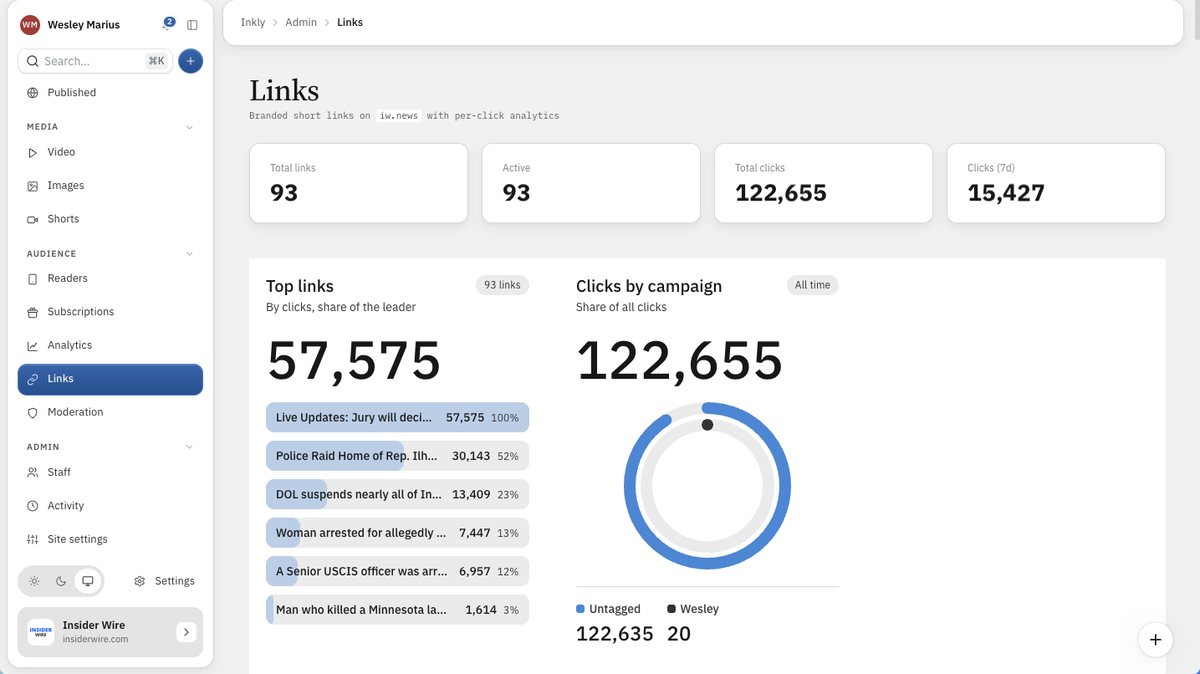Image resolution: width=1200 pixels, height=674 pixels.
Task: Click the Staff people icon
Action: point(33,472)
